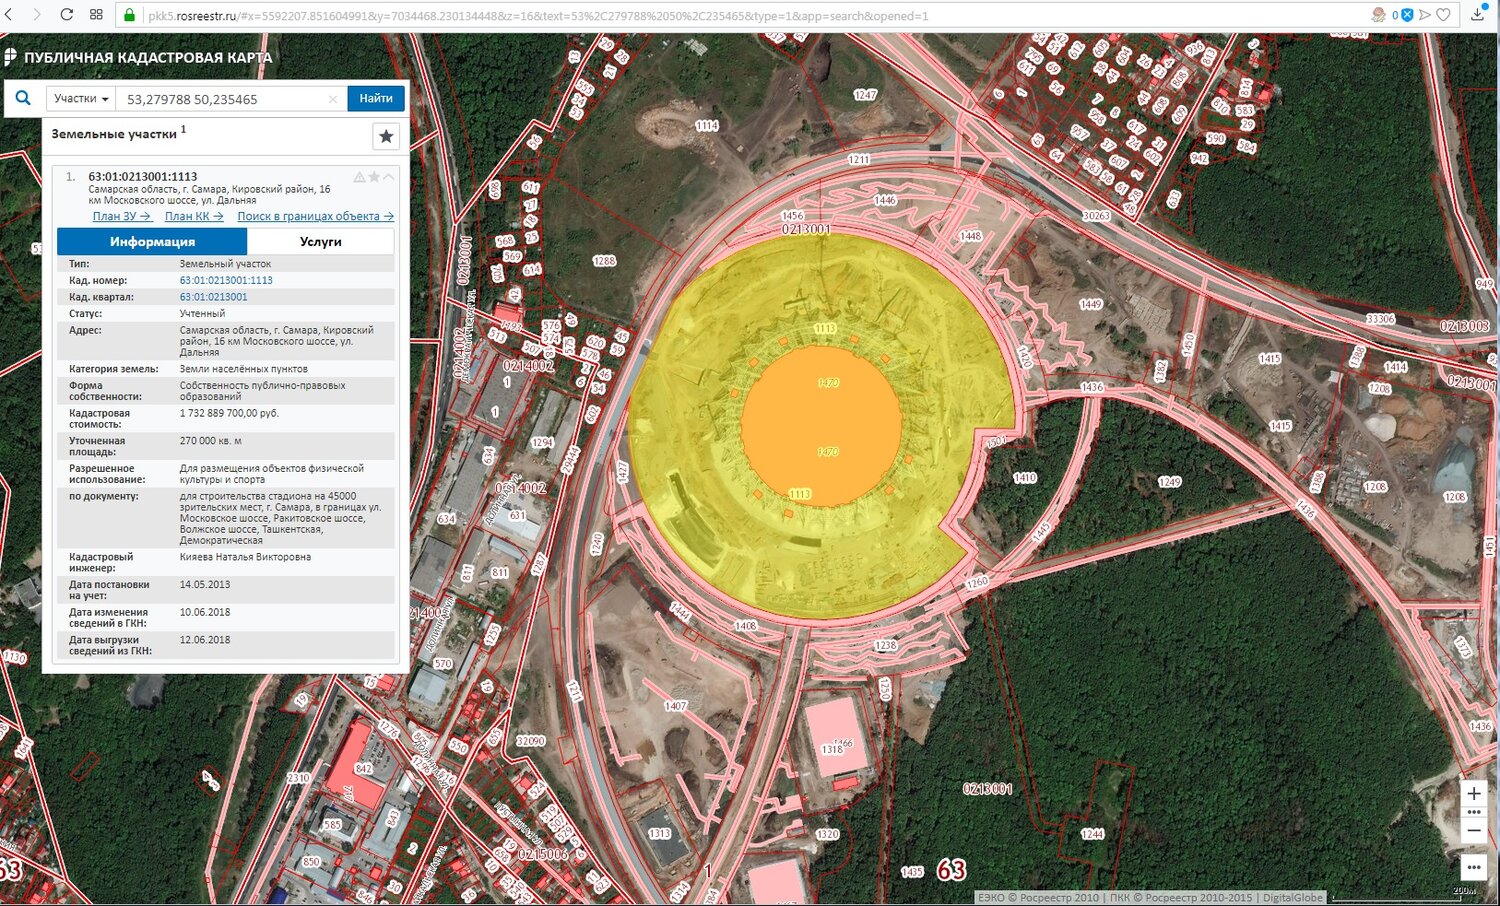Click the map parcel labeled 1249
This screenshot has height=906, width=1500.
pos(1169,482)
